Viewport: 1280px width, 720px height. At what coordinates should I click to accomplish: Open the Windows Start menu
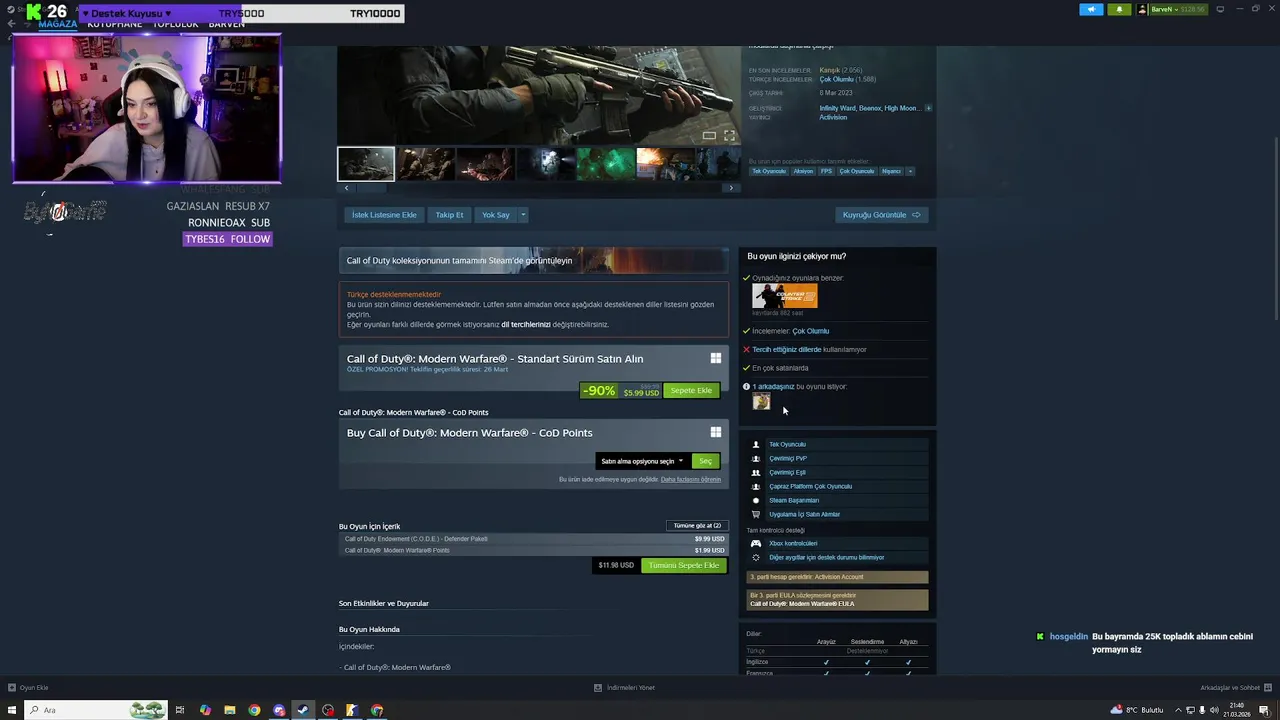pyautogui.click(x=11, y=710)
